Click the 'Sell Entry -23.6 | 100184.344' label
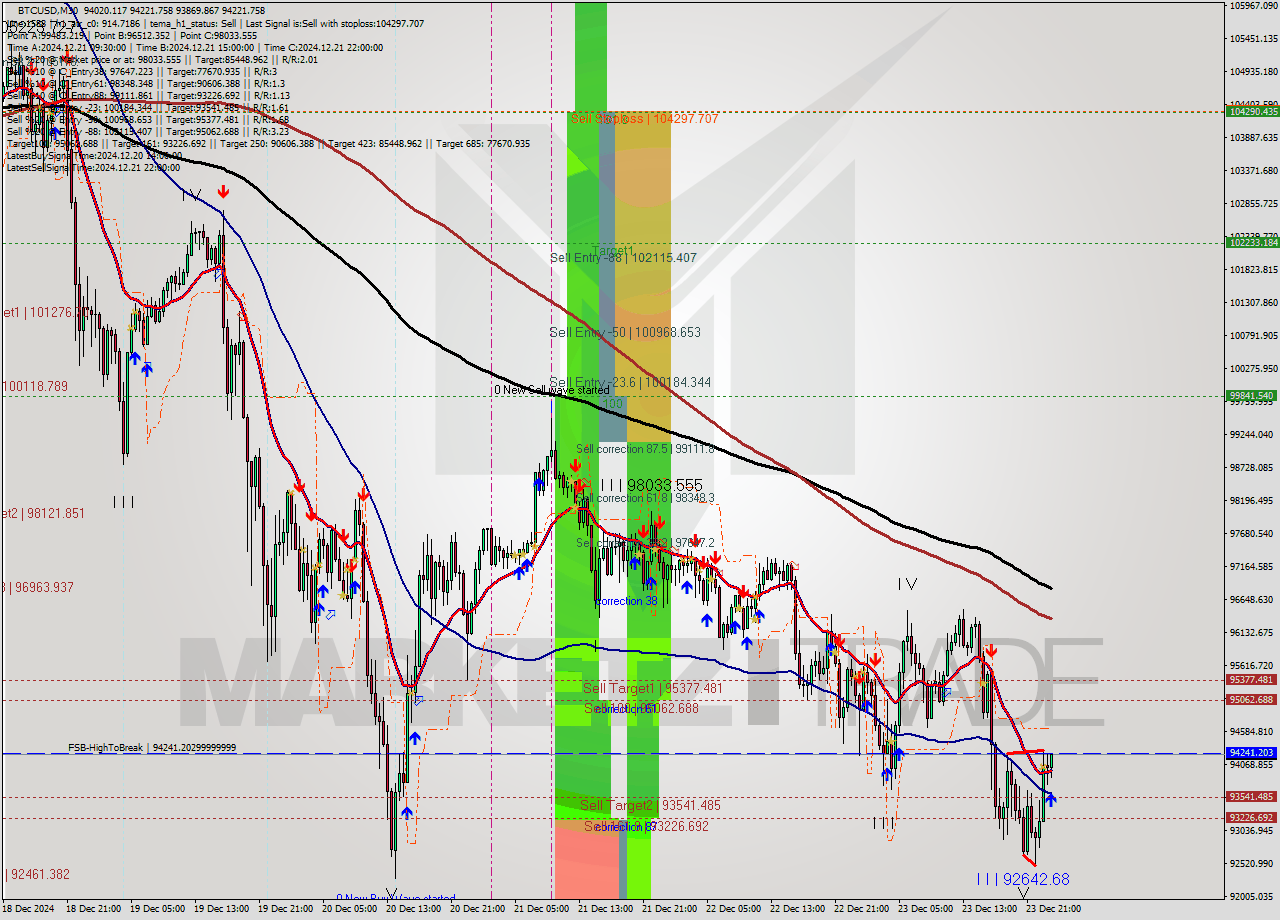This screenshot has width=1280, height=920. [630, 382]
